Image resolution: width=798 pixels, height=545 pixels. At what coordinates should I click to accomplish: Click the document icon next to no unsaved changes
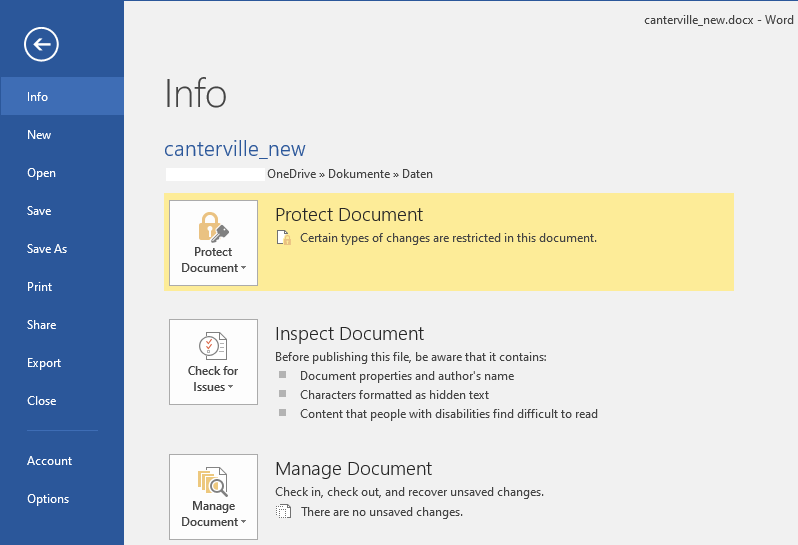284,512
